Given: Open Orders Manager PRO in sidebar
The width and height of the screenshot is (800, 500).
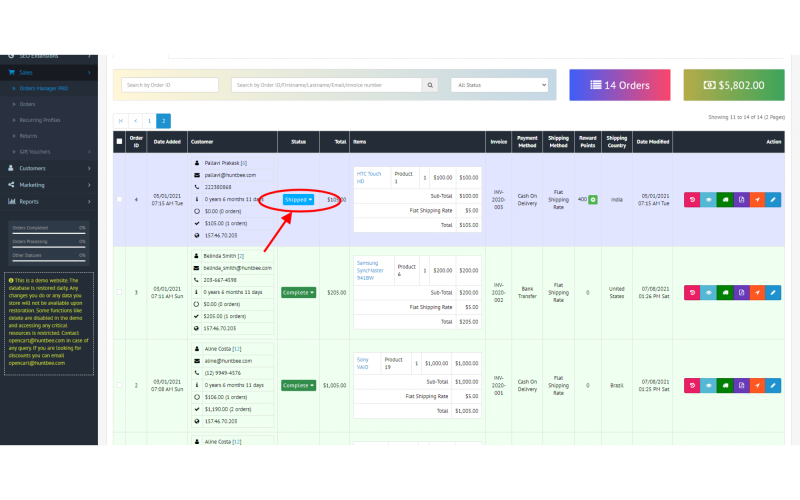Looking at the screenshot, I should pyautogui.click(x=44, y=88).
